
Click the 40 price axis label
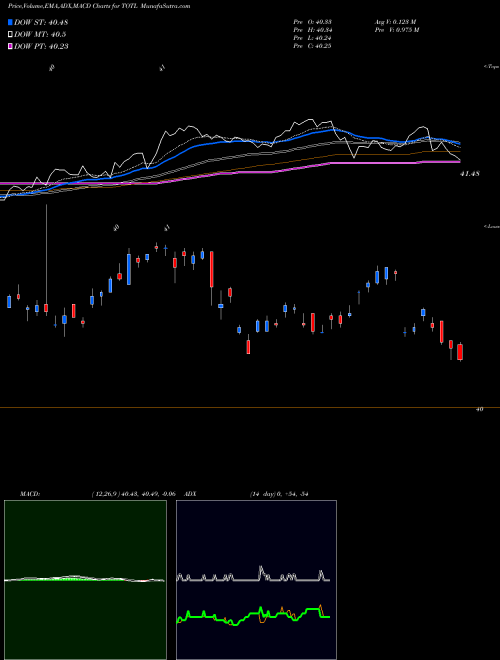click(480, 409)
